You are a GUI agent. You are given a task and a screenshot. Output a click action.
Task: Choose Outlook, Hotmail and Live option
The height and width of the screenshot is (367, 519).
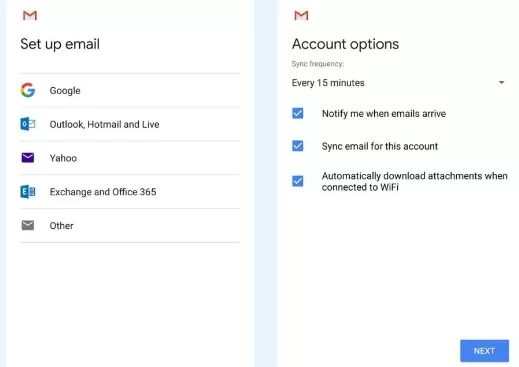click(130, 124)
